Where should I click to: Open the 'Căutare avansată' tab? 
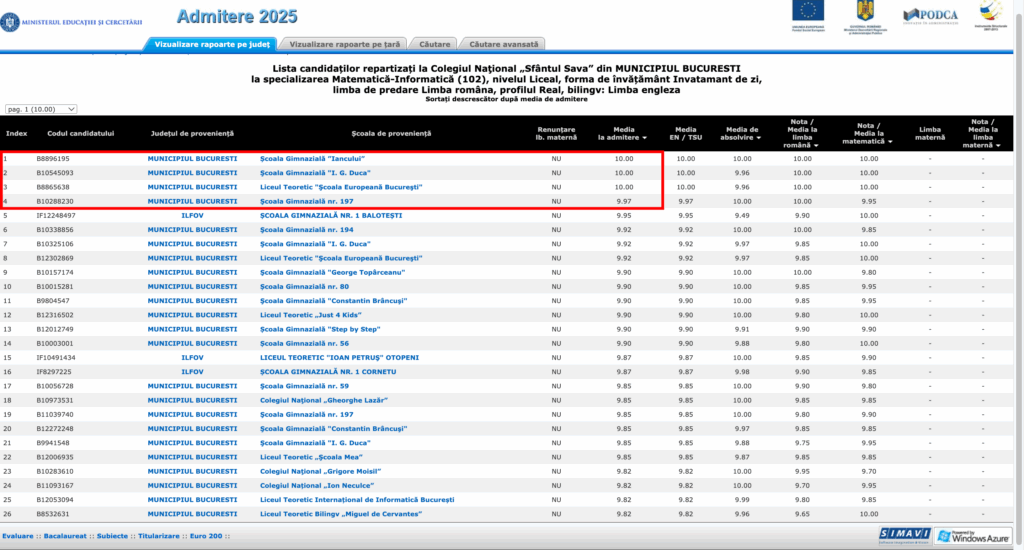[504, 44]
